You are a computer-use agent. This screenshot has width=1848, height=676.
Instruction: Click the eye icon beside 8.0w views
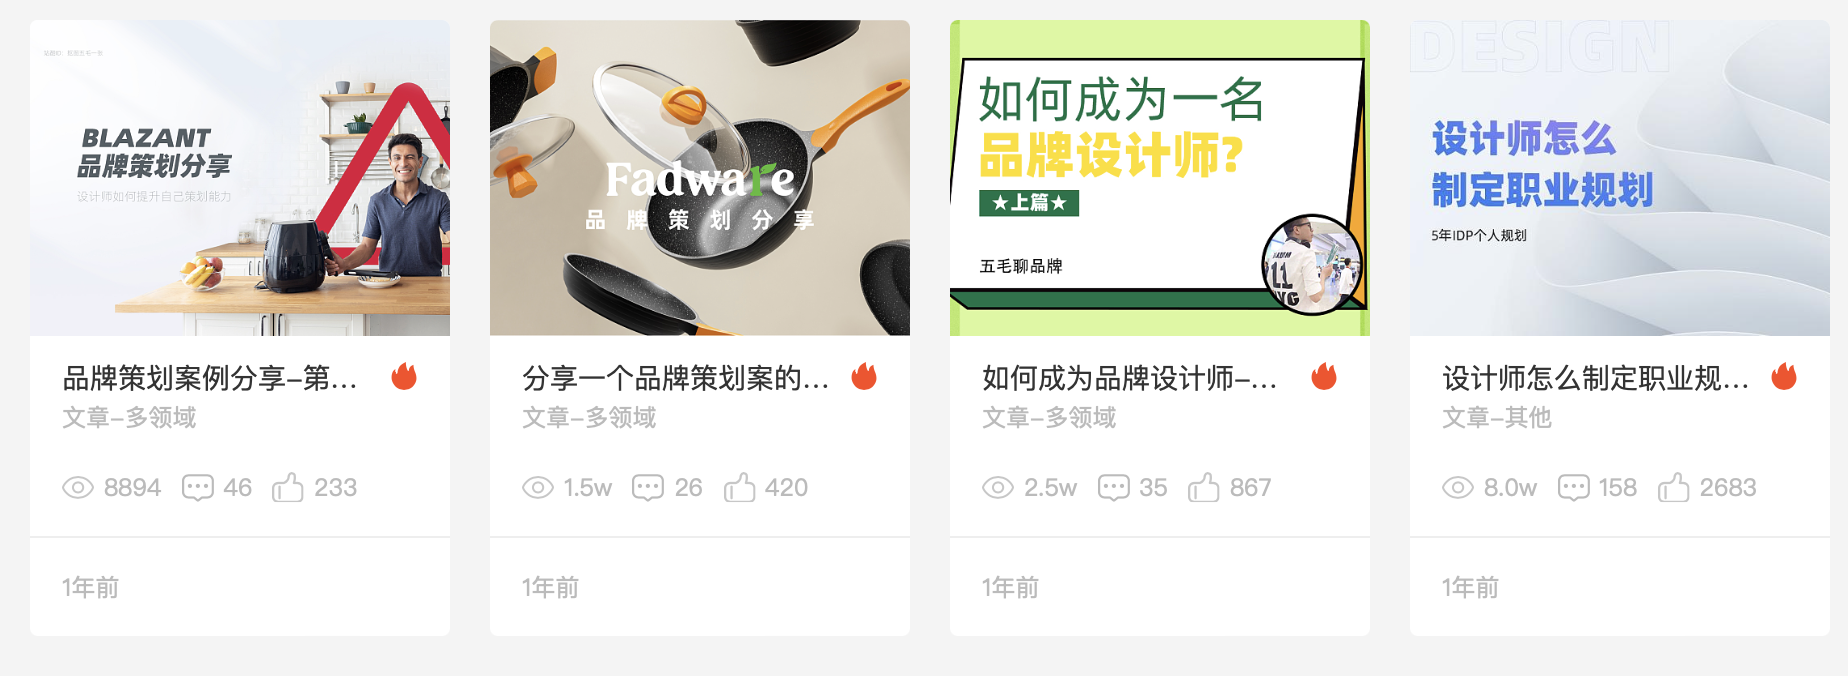coord(1458,488)
